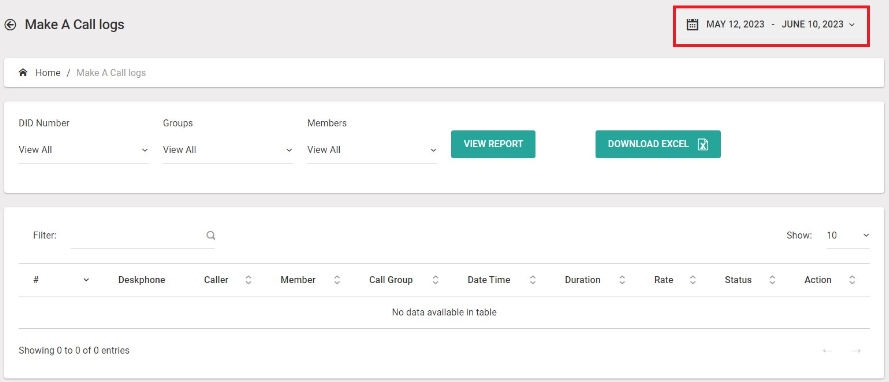Click the VIEW REPORT button
889x382 pixels.
[x=493, y=144]
